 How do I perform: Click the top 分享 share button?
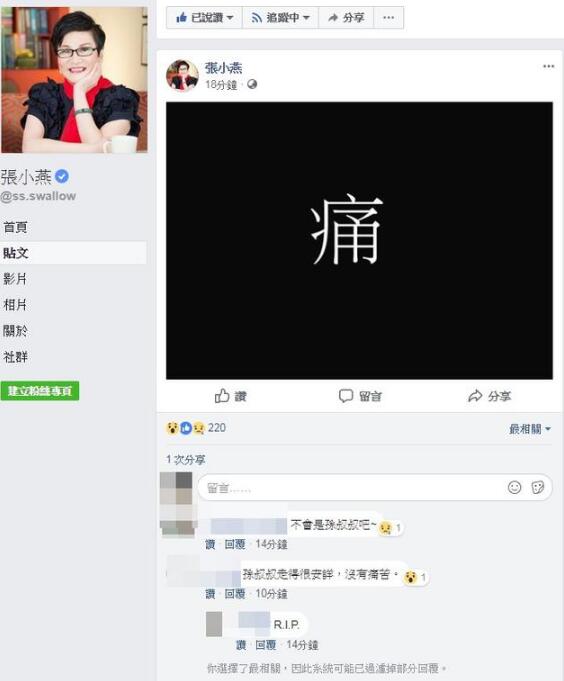click(x=346, y=18)
